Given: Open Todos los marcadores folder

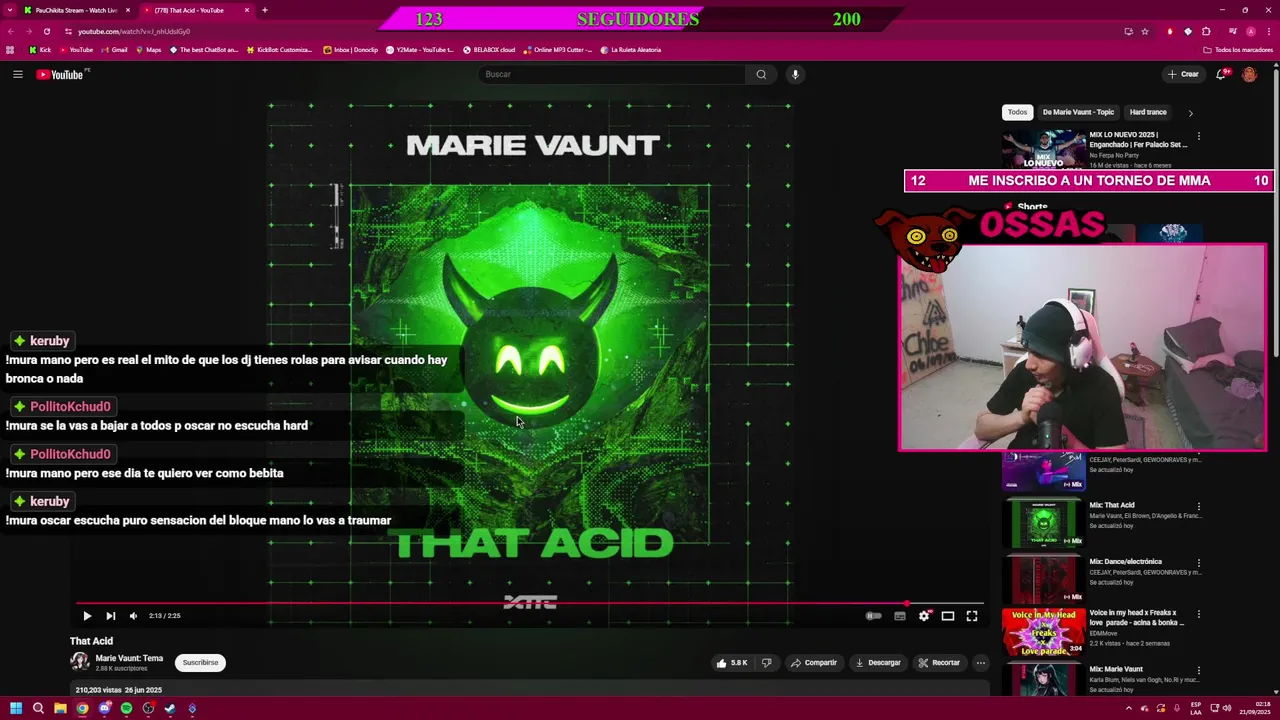Looking at the screenshot, I should pyautogui.click(x=1239, y=50).
